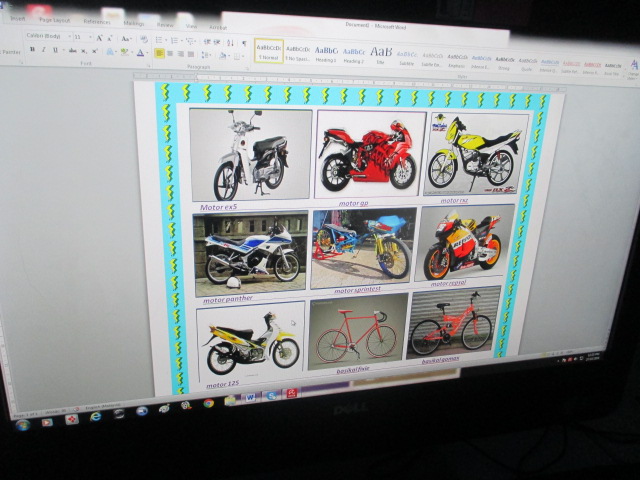Click the Sort icon

pyautogui.click(x=231, y=42)
